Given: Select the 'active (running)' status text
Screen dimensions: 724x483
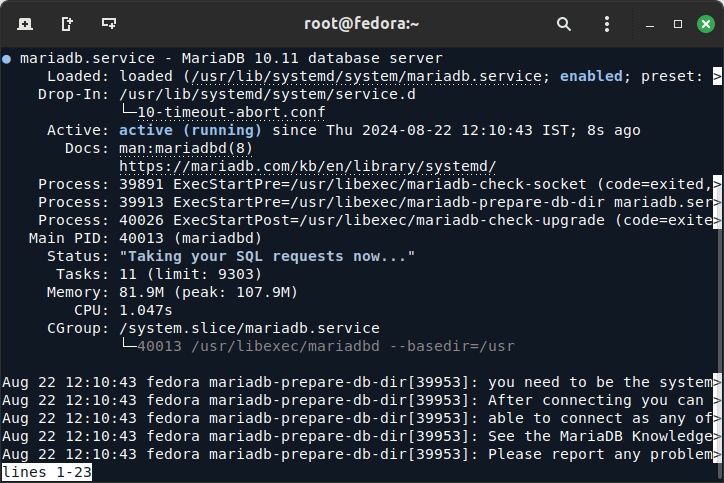Looking at the screenshot, I should 190,130.
